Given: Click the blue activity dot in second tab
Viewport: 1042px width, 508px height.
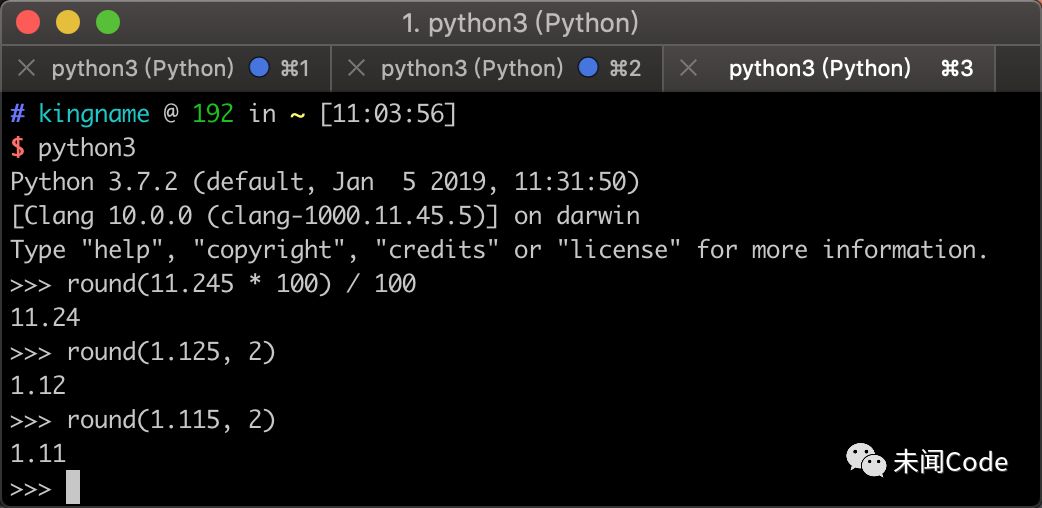Looking at the screenshot, I should (x=589, y=69).
